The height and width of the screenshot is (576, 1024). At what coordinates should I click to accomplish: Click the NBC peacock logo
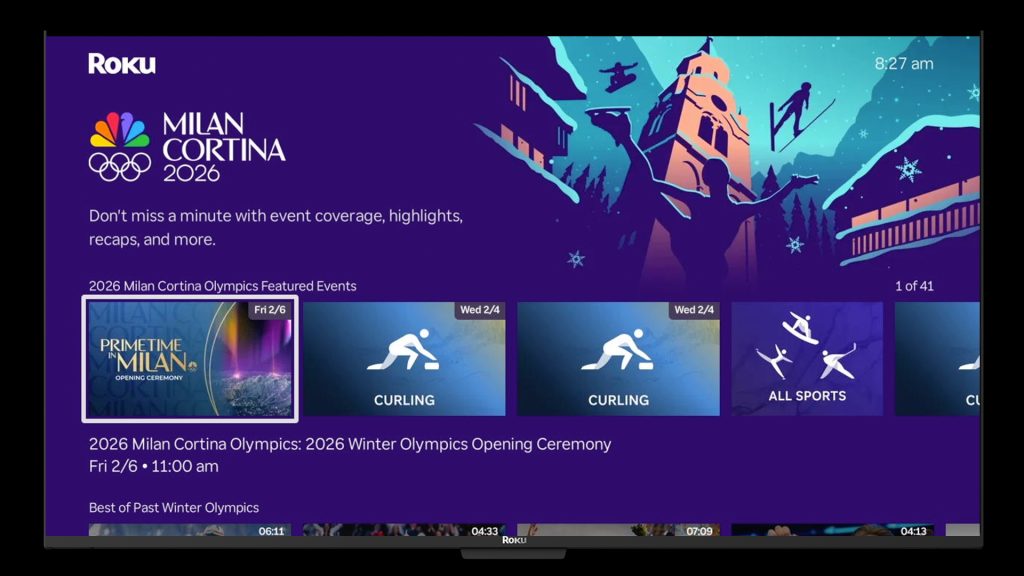click(x=119, y=130)
